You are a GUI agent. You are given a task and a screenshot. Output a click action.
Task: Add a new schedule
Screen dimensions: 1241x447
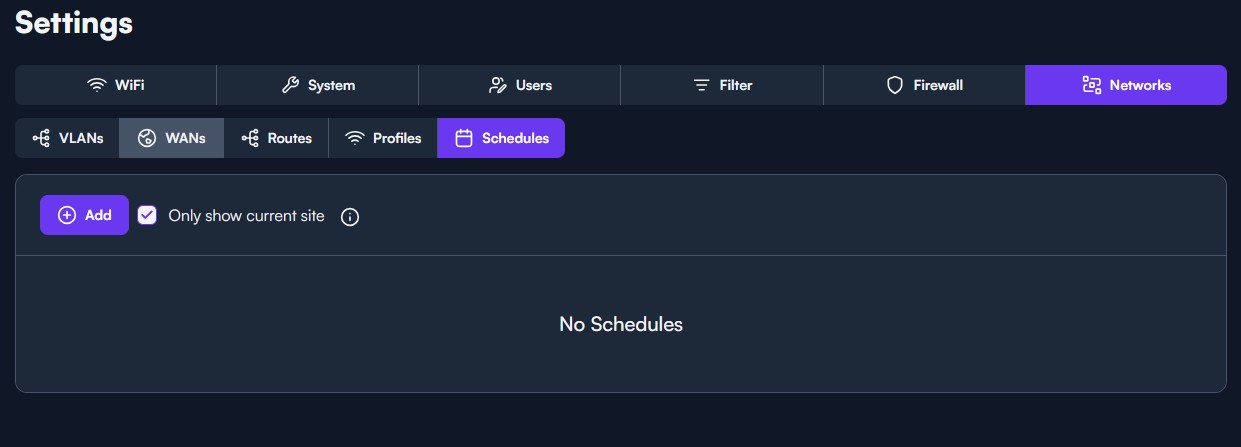pyautogui.click(x=84, y=215)
